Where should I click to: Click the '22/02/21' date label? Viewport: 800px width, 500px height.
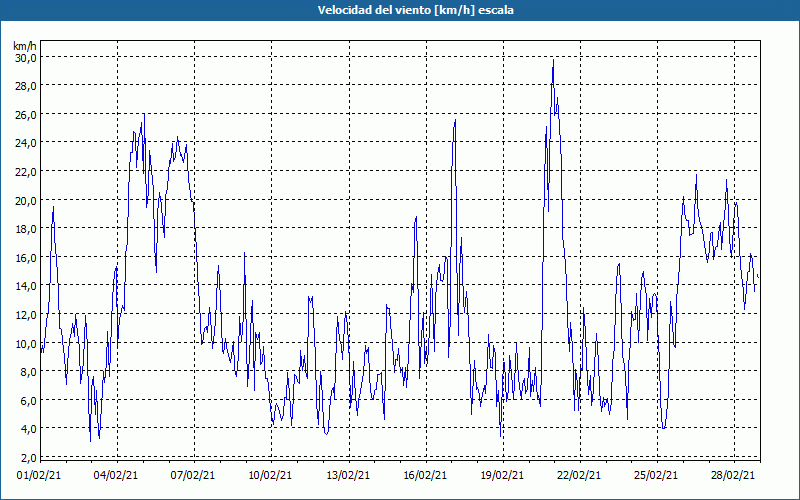579,475
